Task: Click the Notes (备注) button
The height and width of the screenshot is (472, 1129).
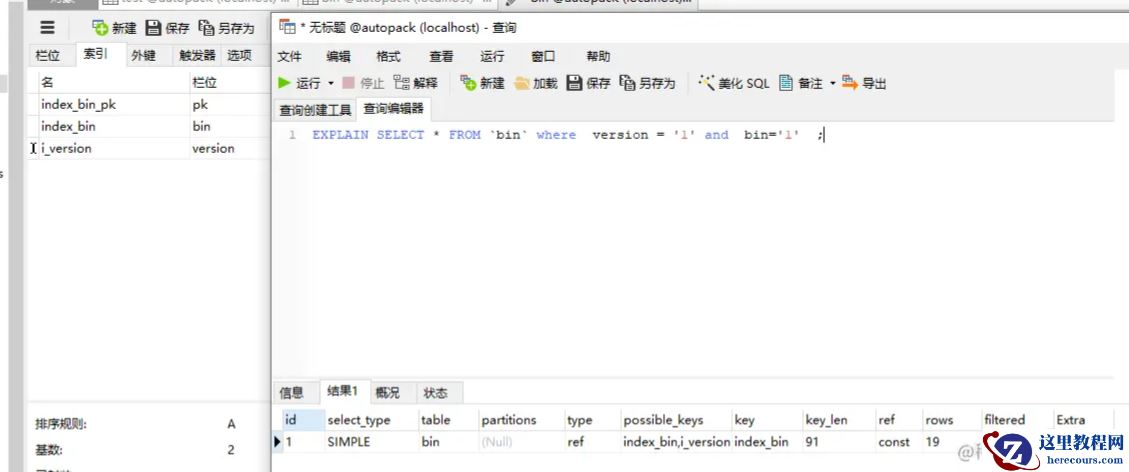Action: click(800, 83)
